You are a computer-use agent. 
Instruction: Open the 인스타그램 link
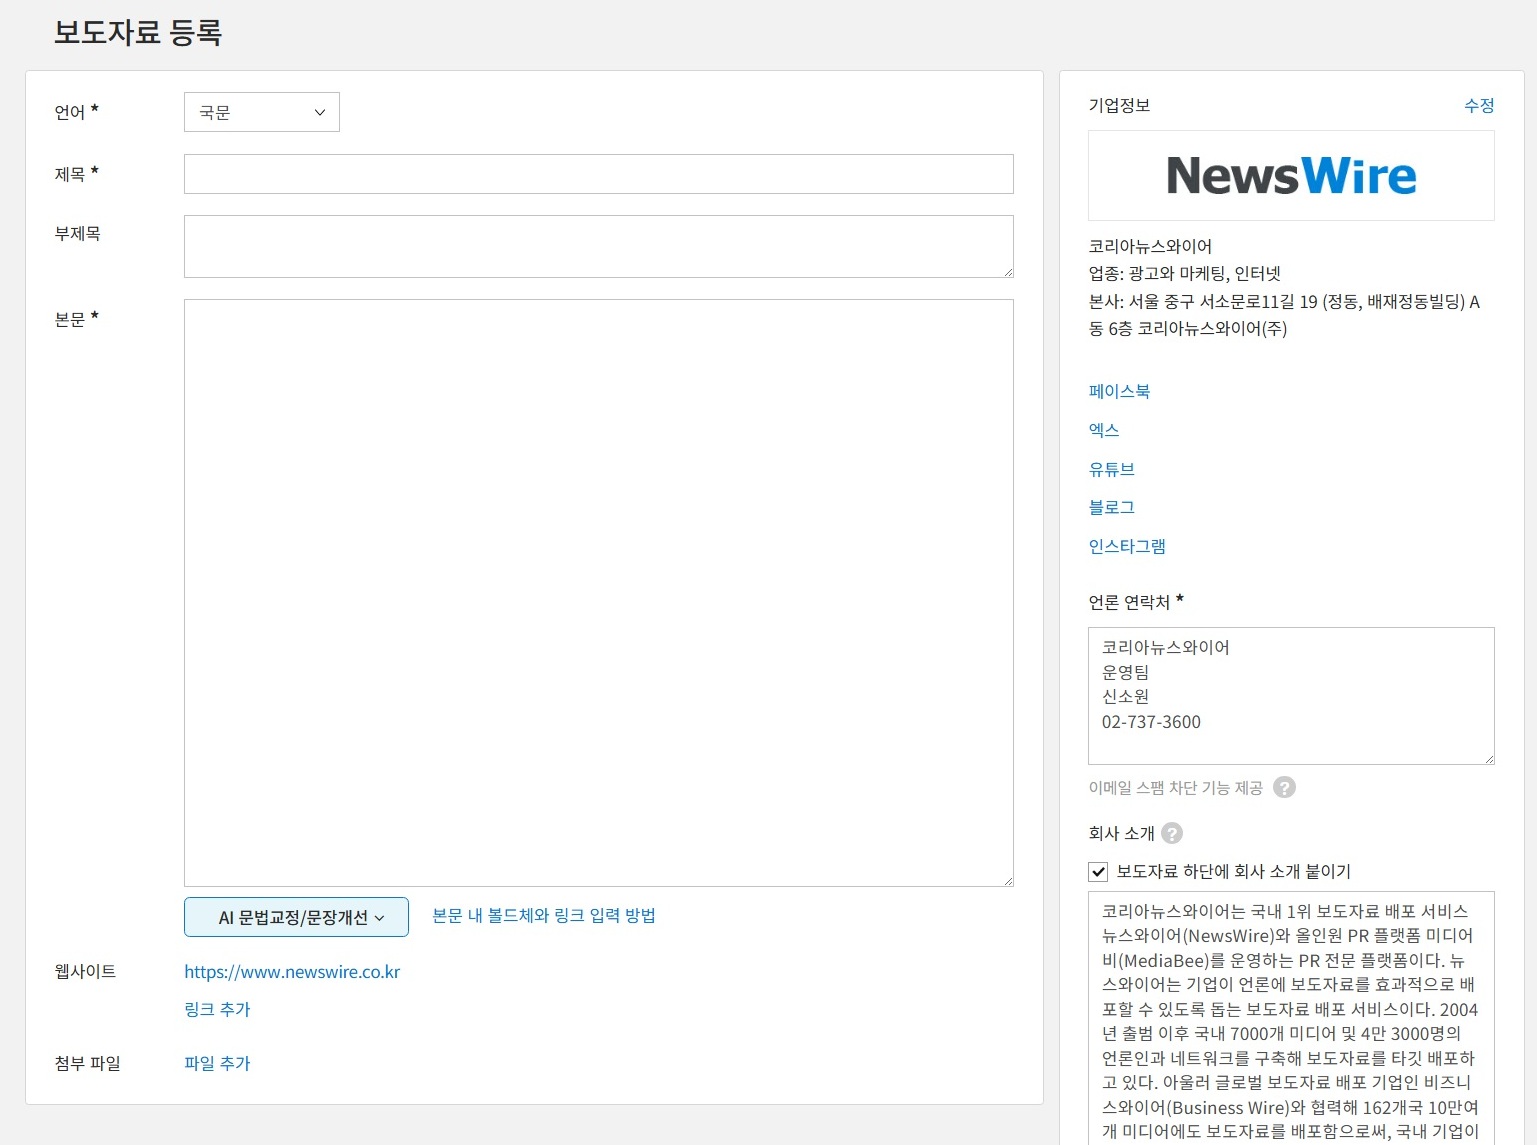(1127, 547)
